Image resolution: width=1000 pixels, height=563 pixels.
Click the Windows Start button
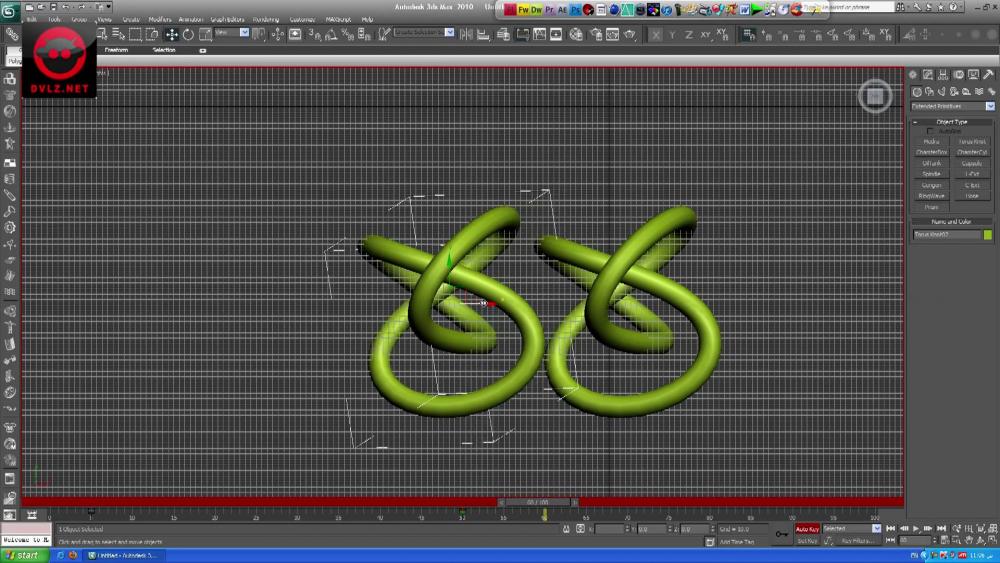24,555
